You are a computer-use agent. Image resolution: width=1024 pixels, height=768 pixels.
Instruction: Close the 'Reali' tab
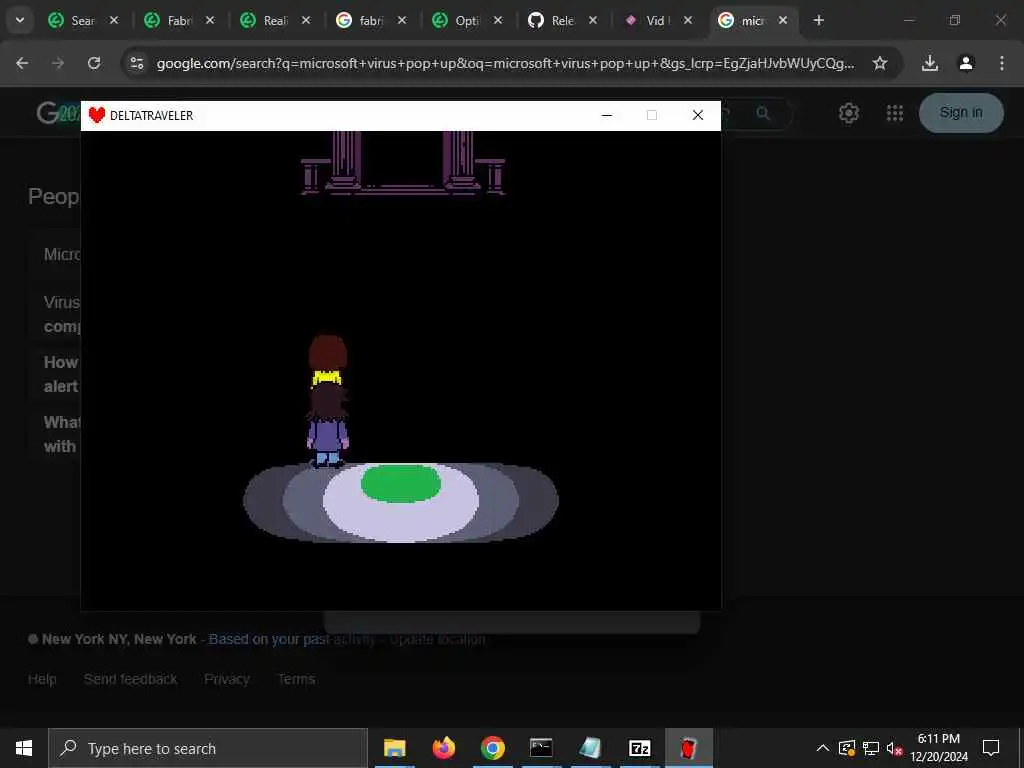[306, 20]
